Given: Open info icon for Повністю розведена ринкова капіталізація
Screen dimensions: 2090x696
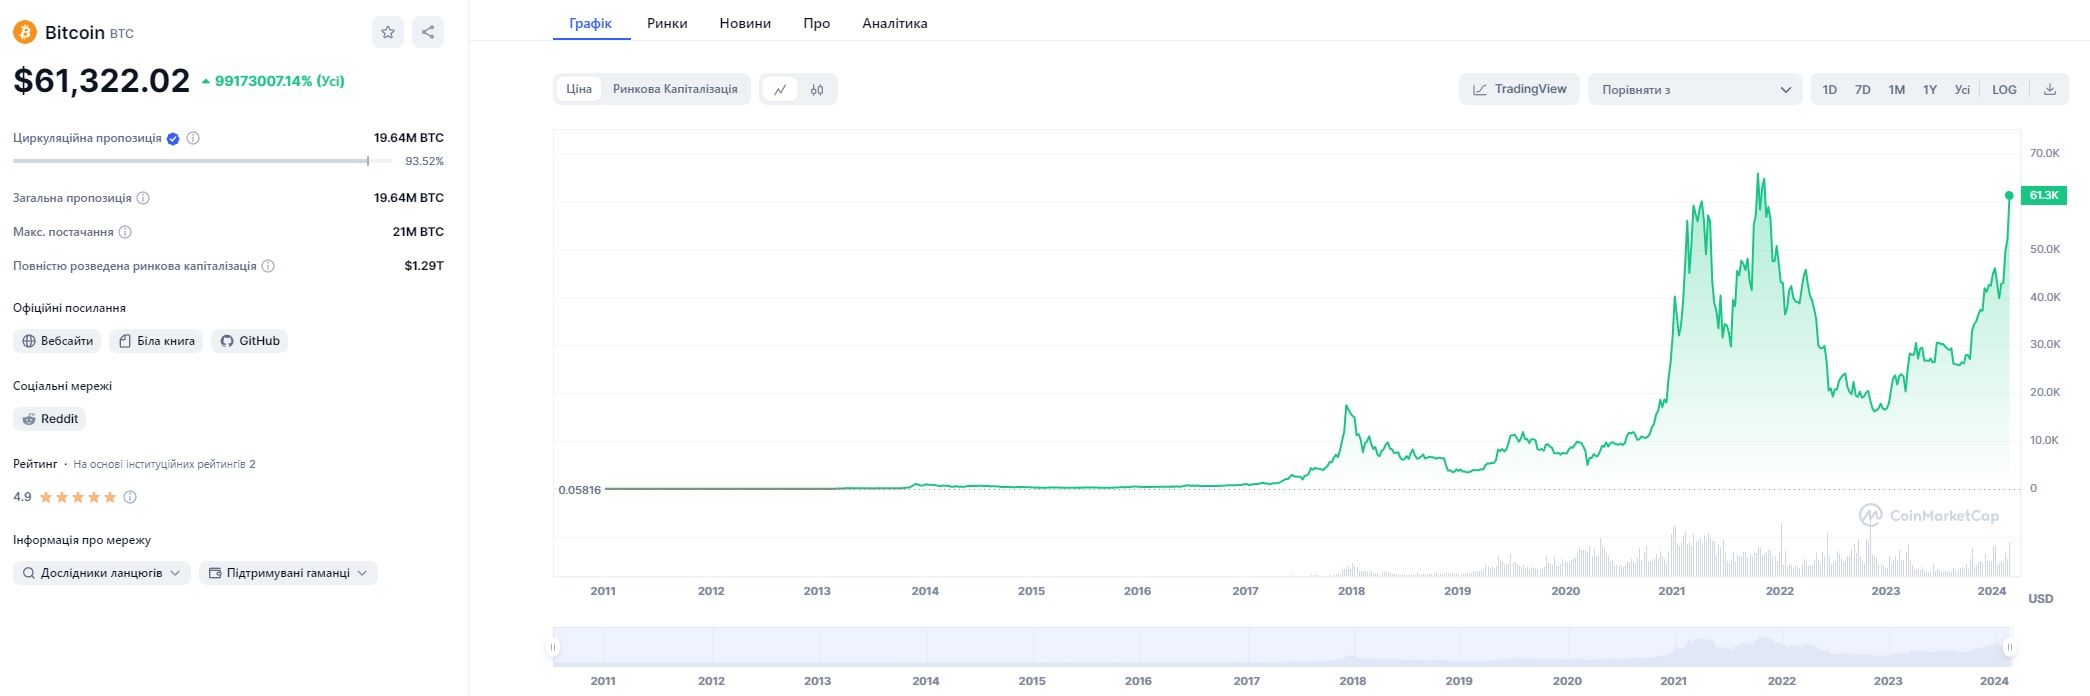Looking at the screenshot, I should coord(268,266).
